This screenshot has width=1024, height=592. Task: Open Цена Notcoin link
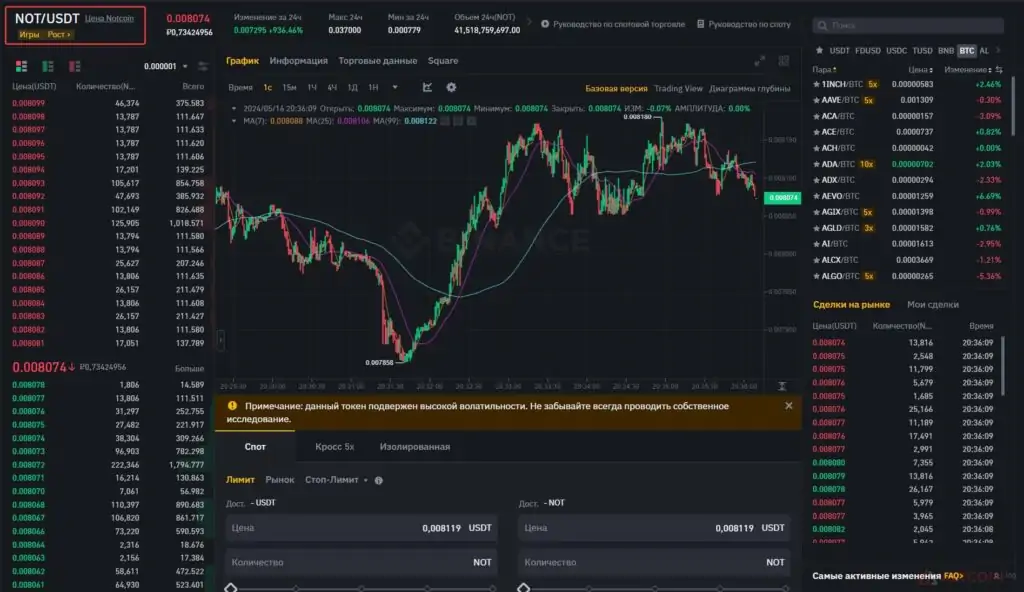(109, 18)
